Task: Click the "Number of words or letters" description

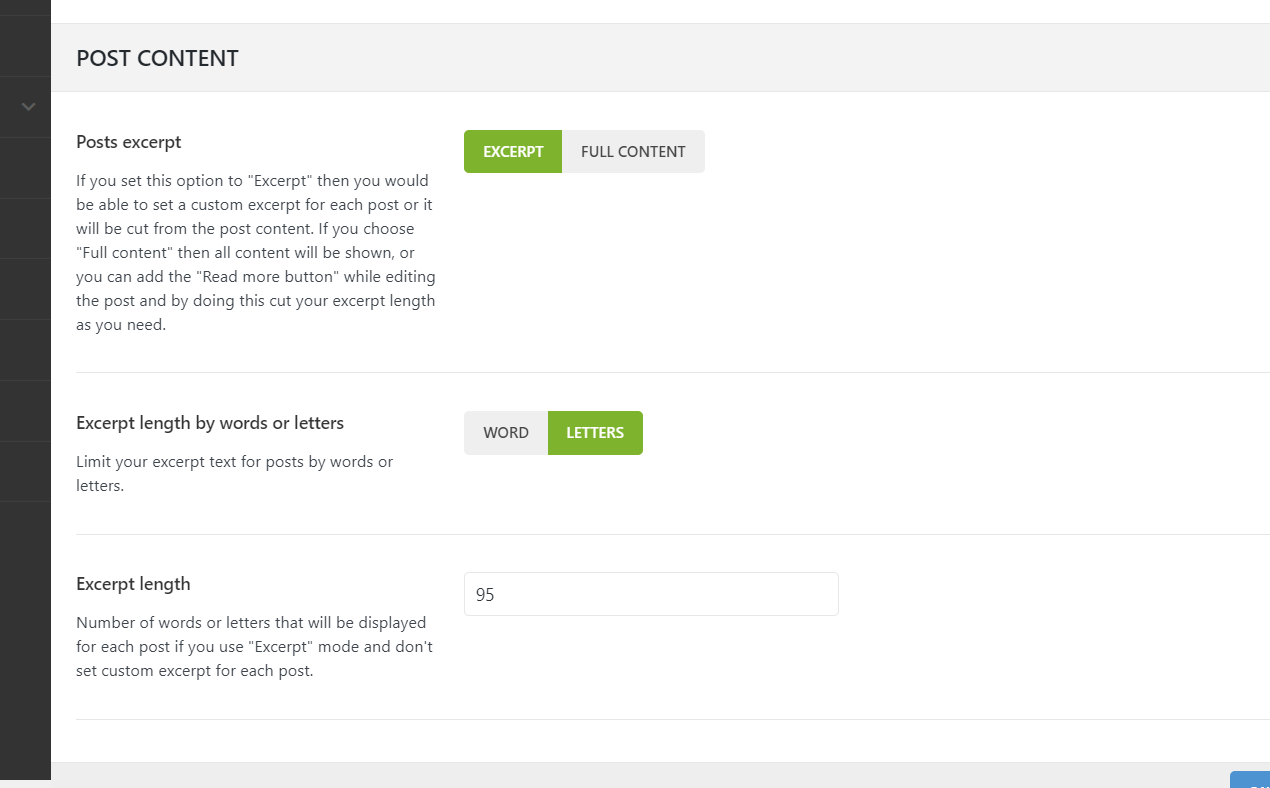Action: pos(254,646)
